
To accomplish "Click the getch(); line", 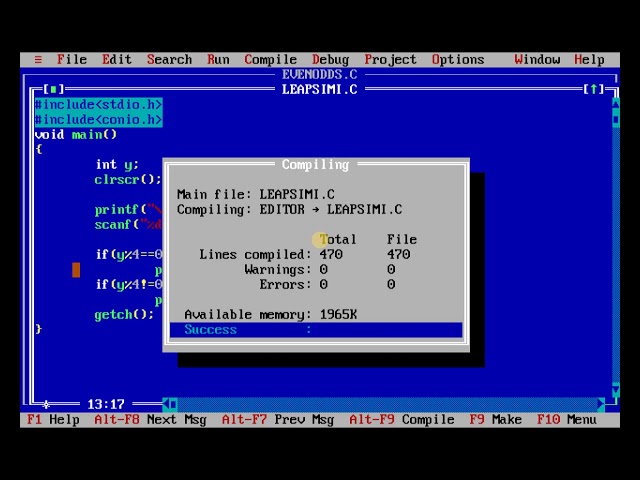I will point(124,315).
